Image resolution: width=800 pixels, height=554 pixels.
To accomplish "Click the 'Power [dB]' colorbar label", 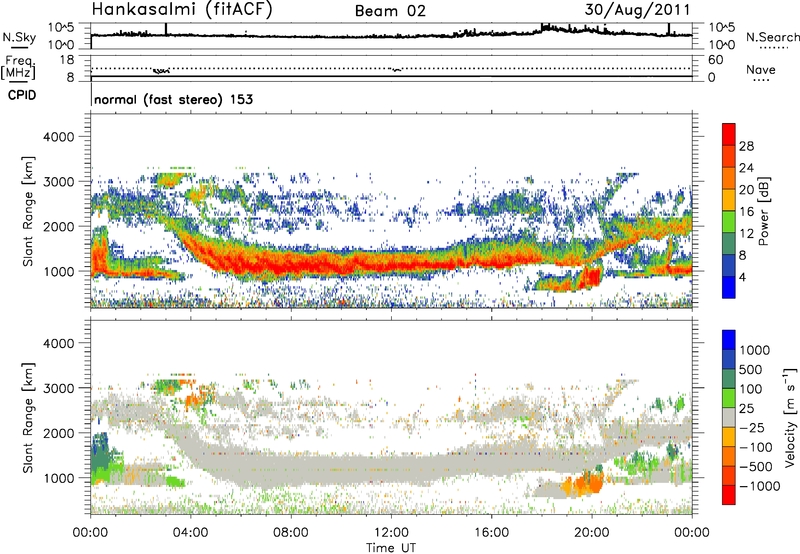I will click(x=763, y=211).
